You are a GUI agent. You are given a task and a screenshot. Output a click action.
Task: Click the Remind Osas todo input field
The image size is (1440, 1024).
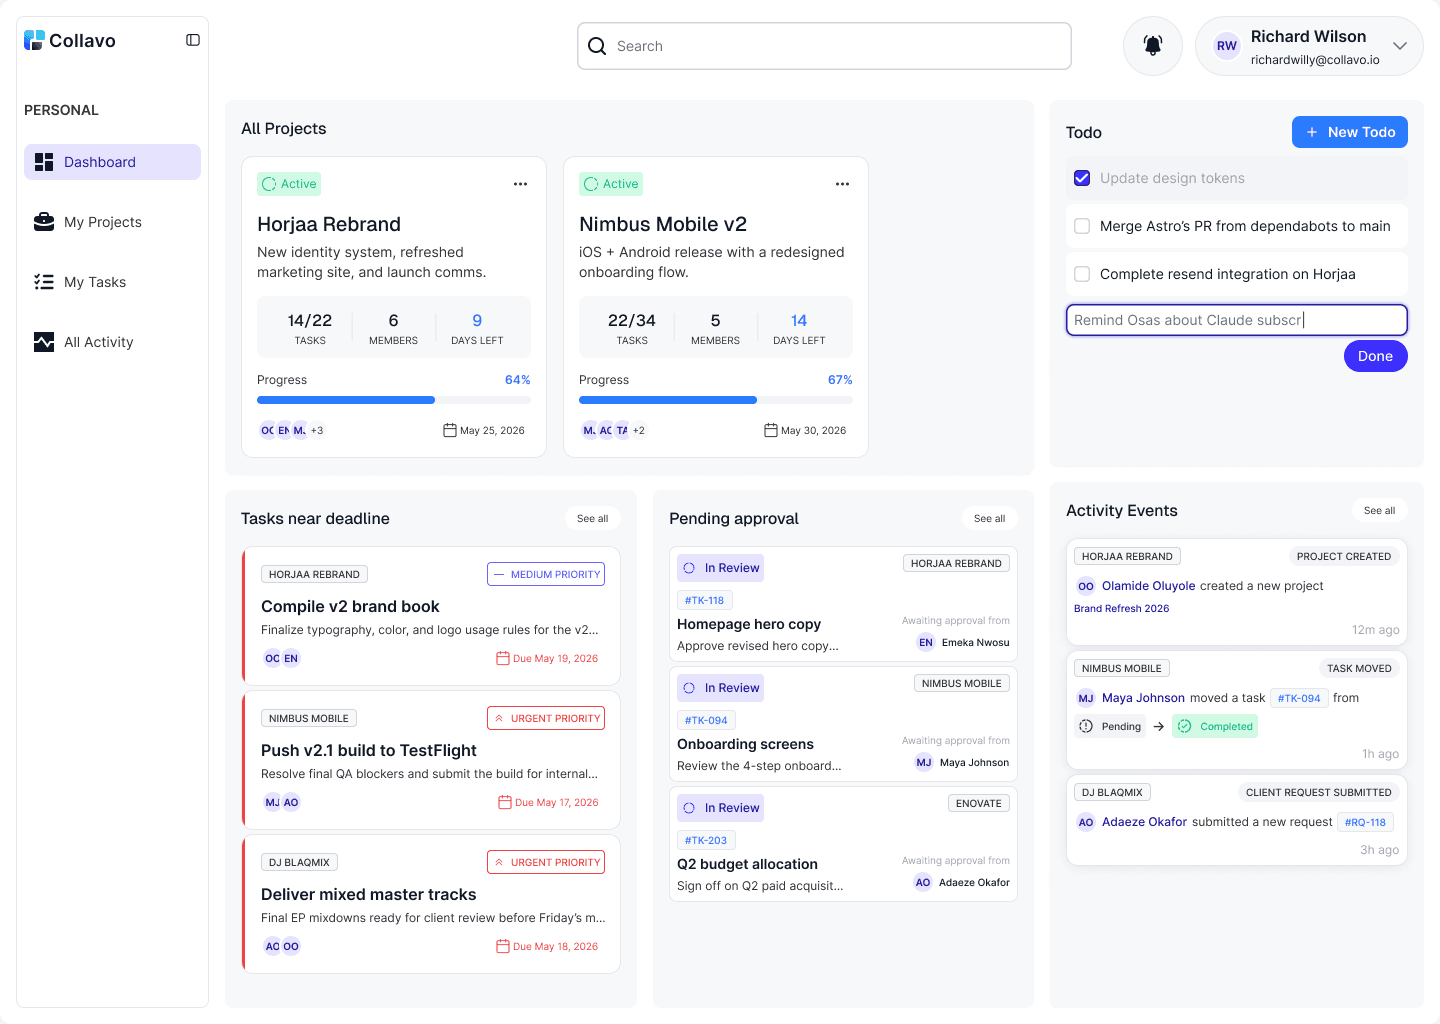[x=1237, y=320]
